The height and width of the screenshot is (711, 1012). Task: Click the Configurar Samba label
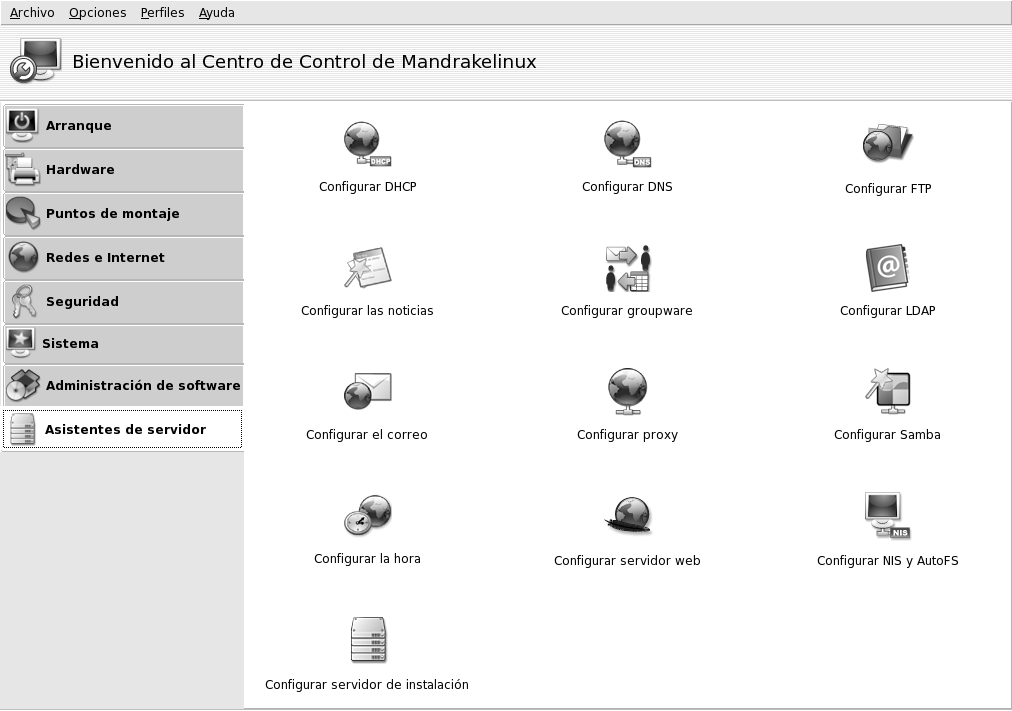click(x=887, y=434)
